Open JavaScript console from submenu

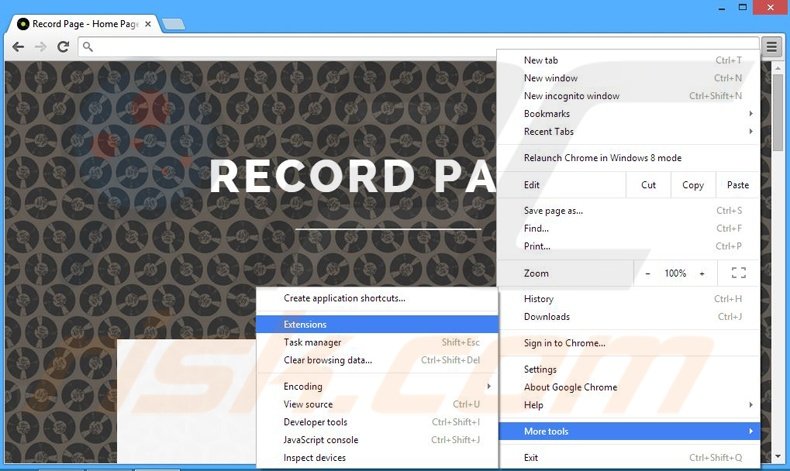[377, 440]
